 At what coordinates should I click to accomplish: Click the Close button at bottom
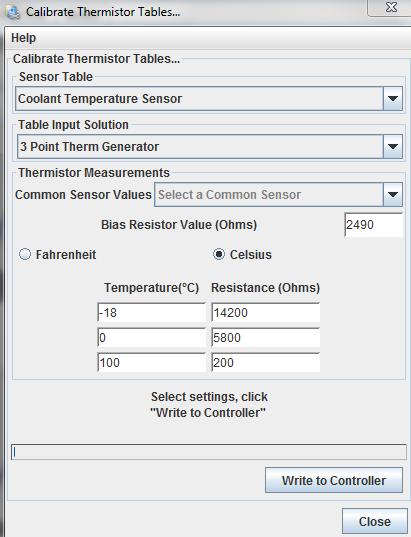coord(375,521)
